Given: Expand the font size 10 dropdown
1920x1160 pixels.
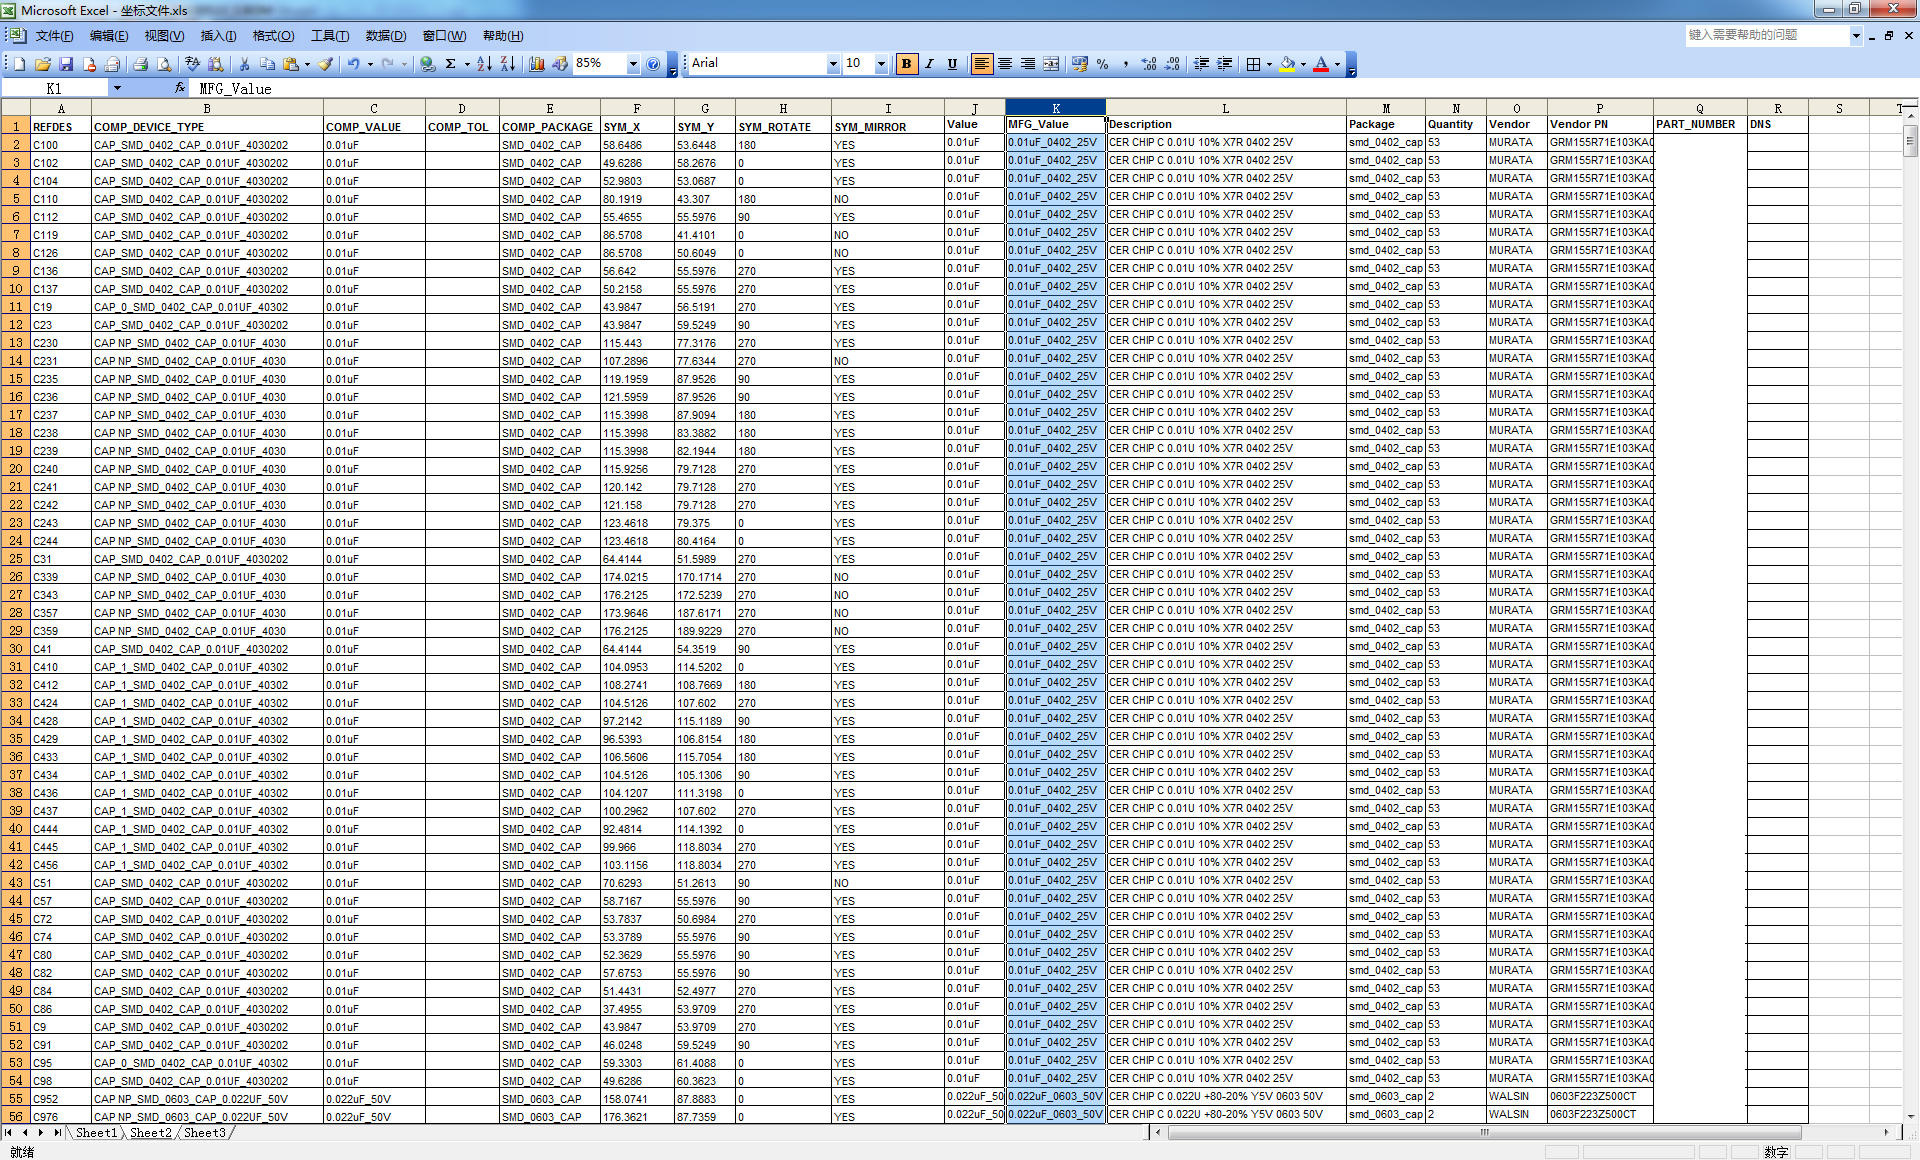Looking at the screenshot, I should 881,64.
